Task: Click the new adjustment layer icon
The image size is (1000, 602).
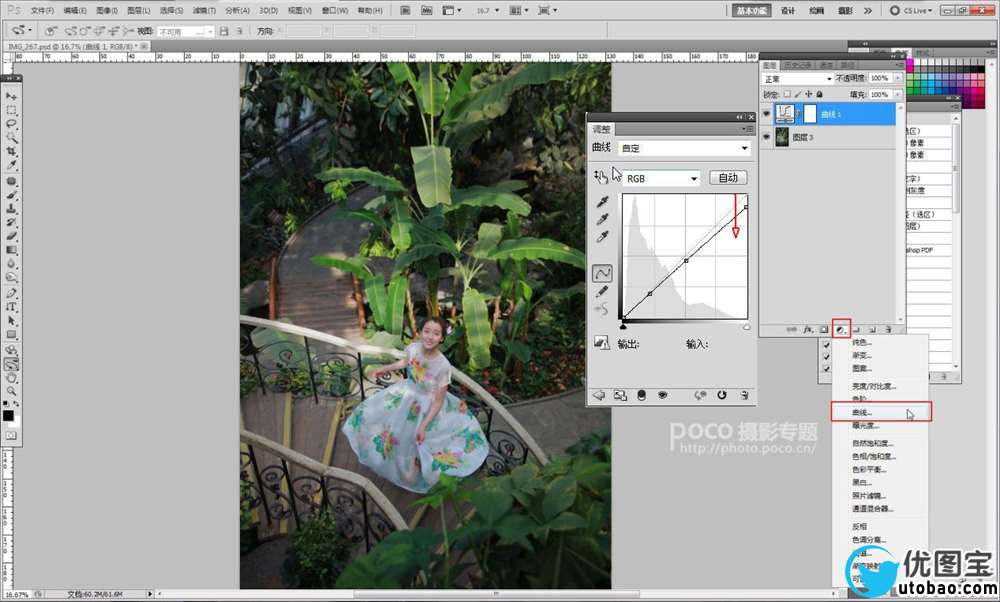Action: point(841,328)
